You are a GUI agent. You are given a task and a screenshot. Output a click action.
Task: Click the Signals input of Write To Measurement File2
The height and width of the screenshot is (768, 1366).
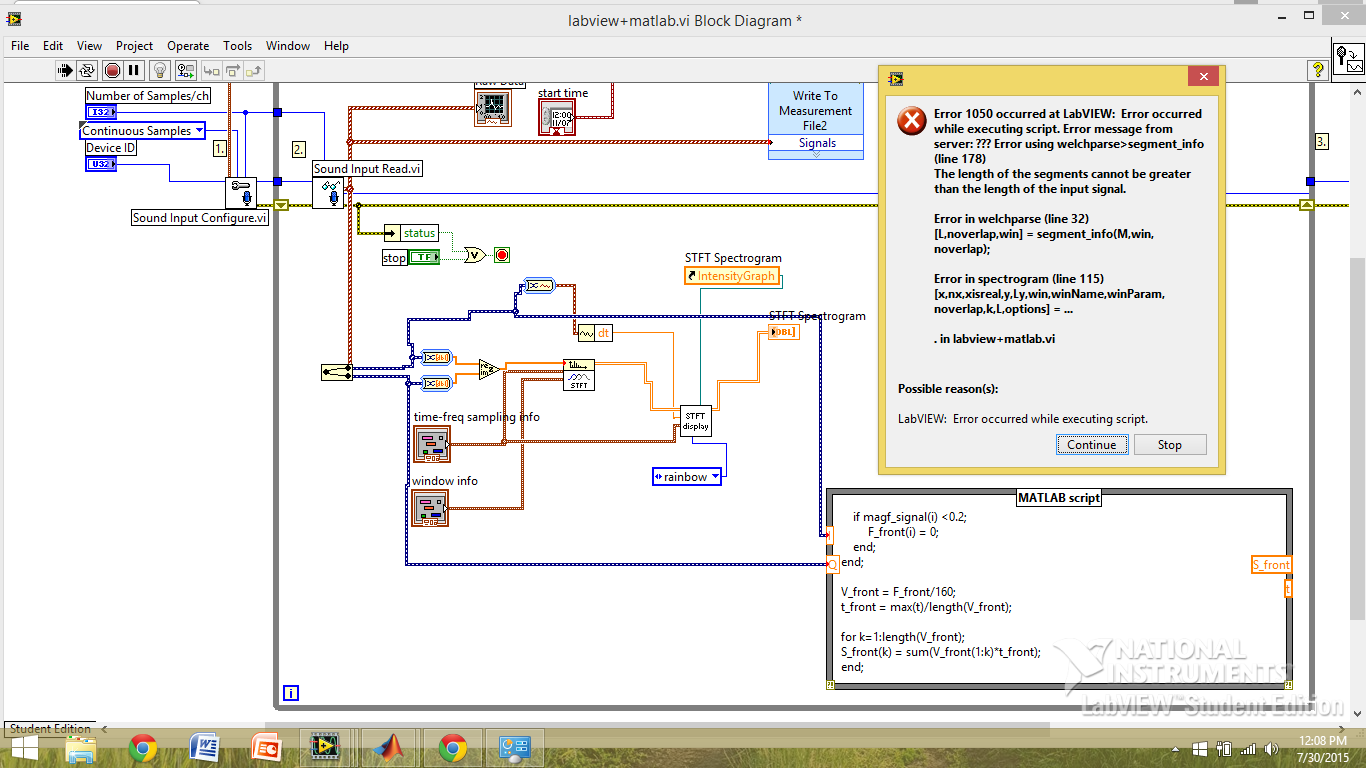point(817,143)
